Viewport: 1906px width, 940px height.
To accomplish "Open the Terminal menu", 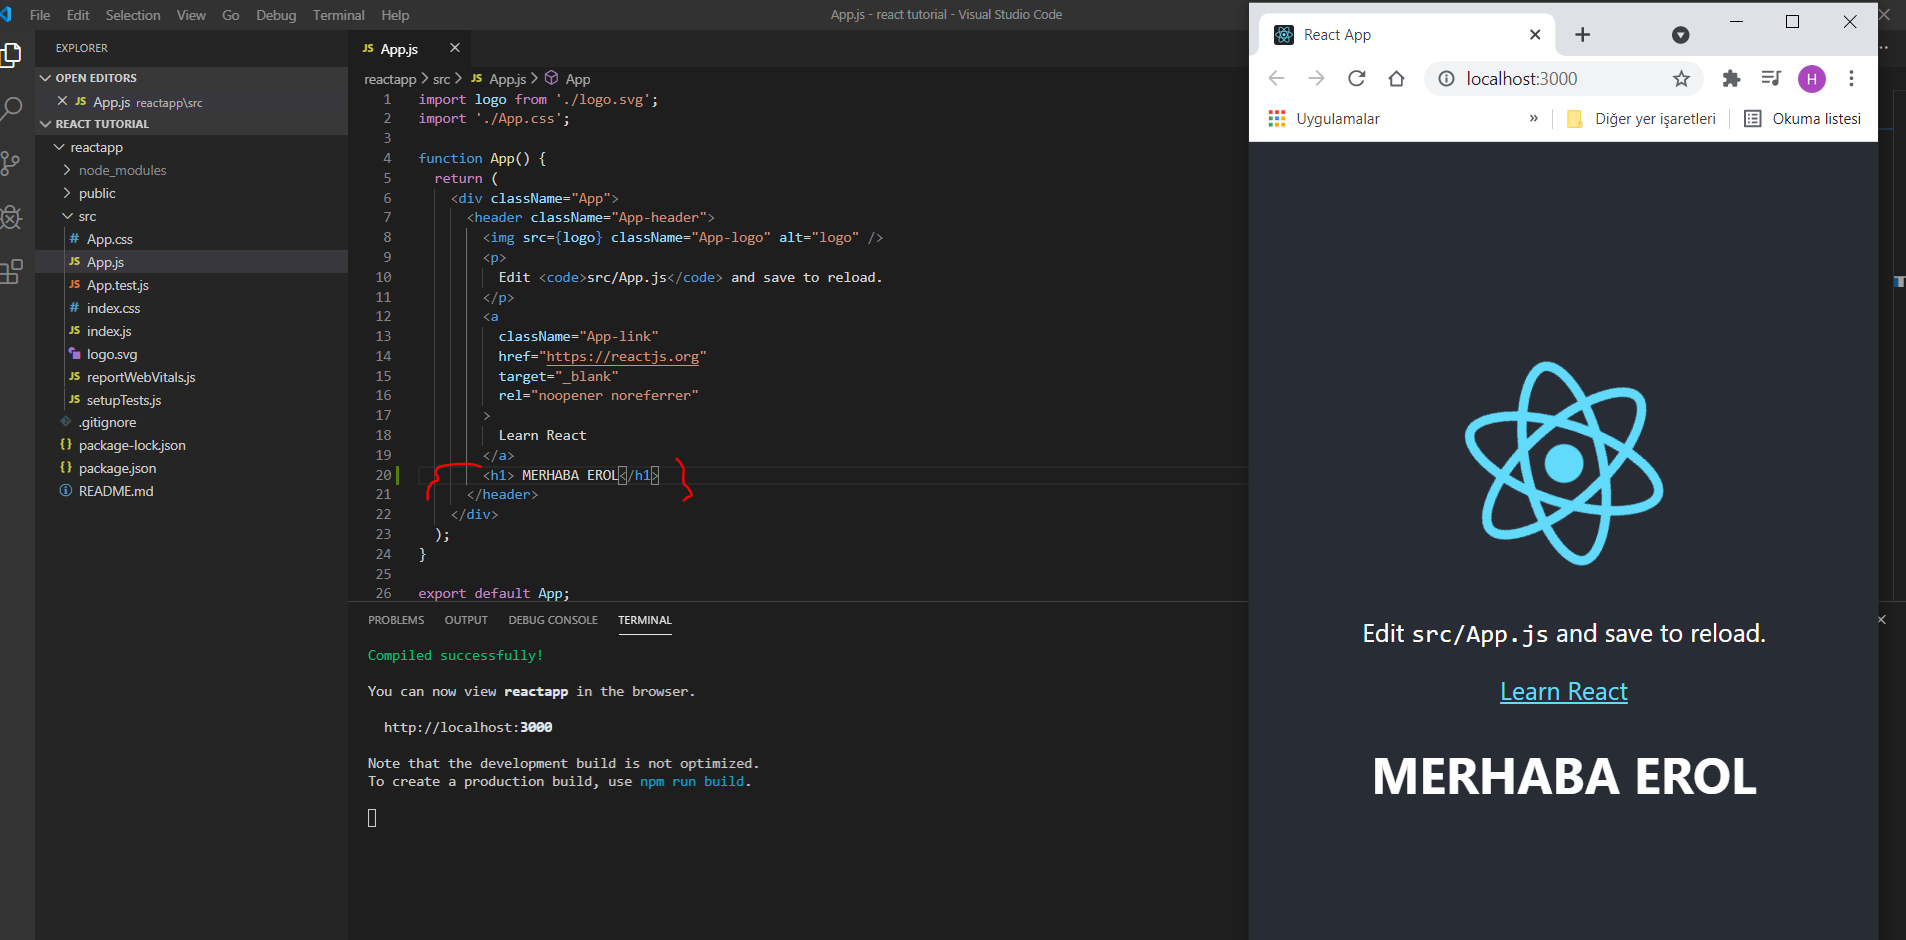I will point(338,15).
